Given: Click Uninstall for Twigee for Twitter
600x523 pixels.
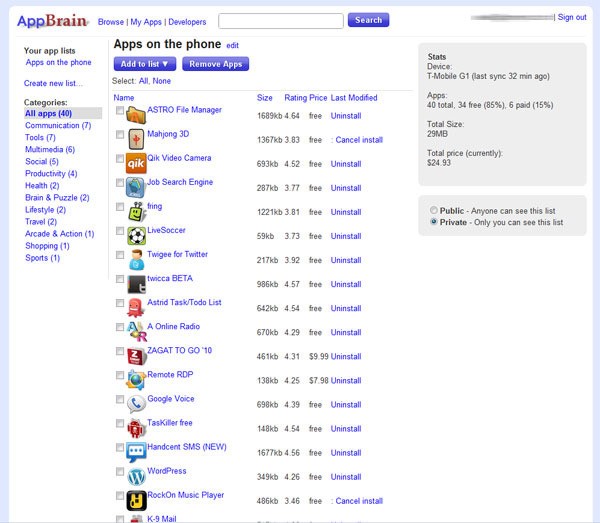Looking at the screenshot, I should click(x=346, y=260).
